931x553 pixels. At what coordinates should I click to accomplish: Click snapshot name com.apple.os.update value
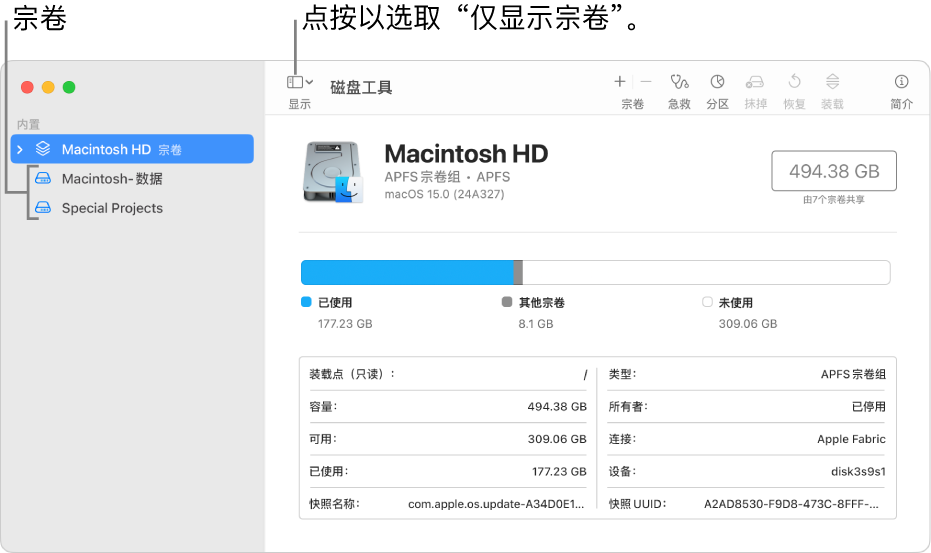coord(496,504)
